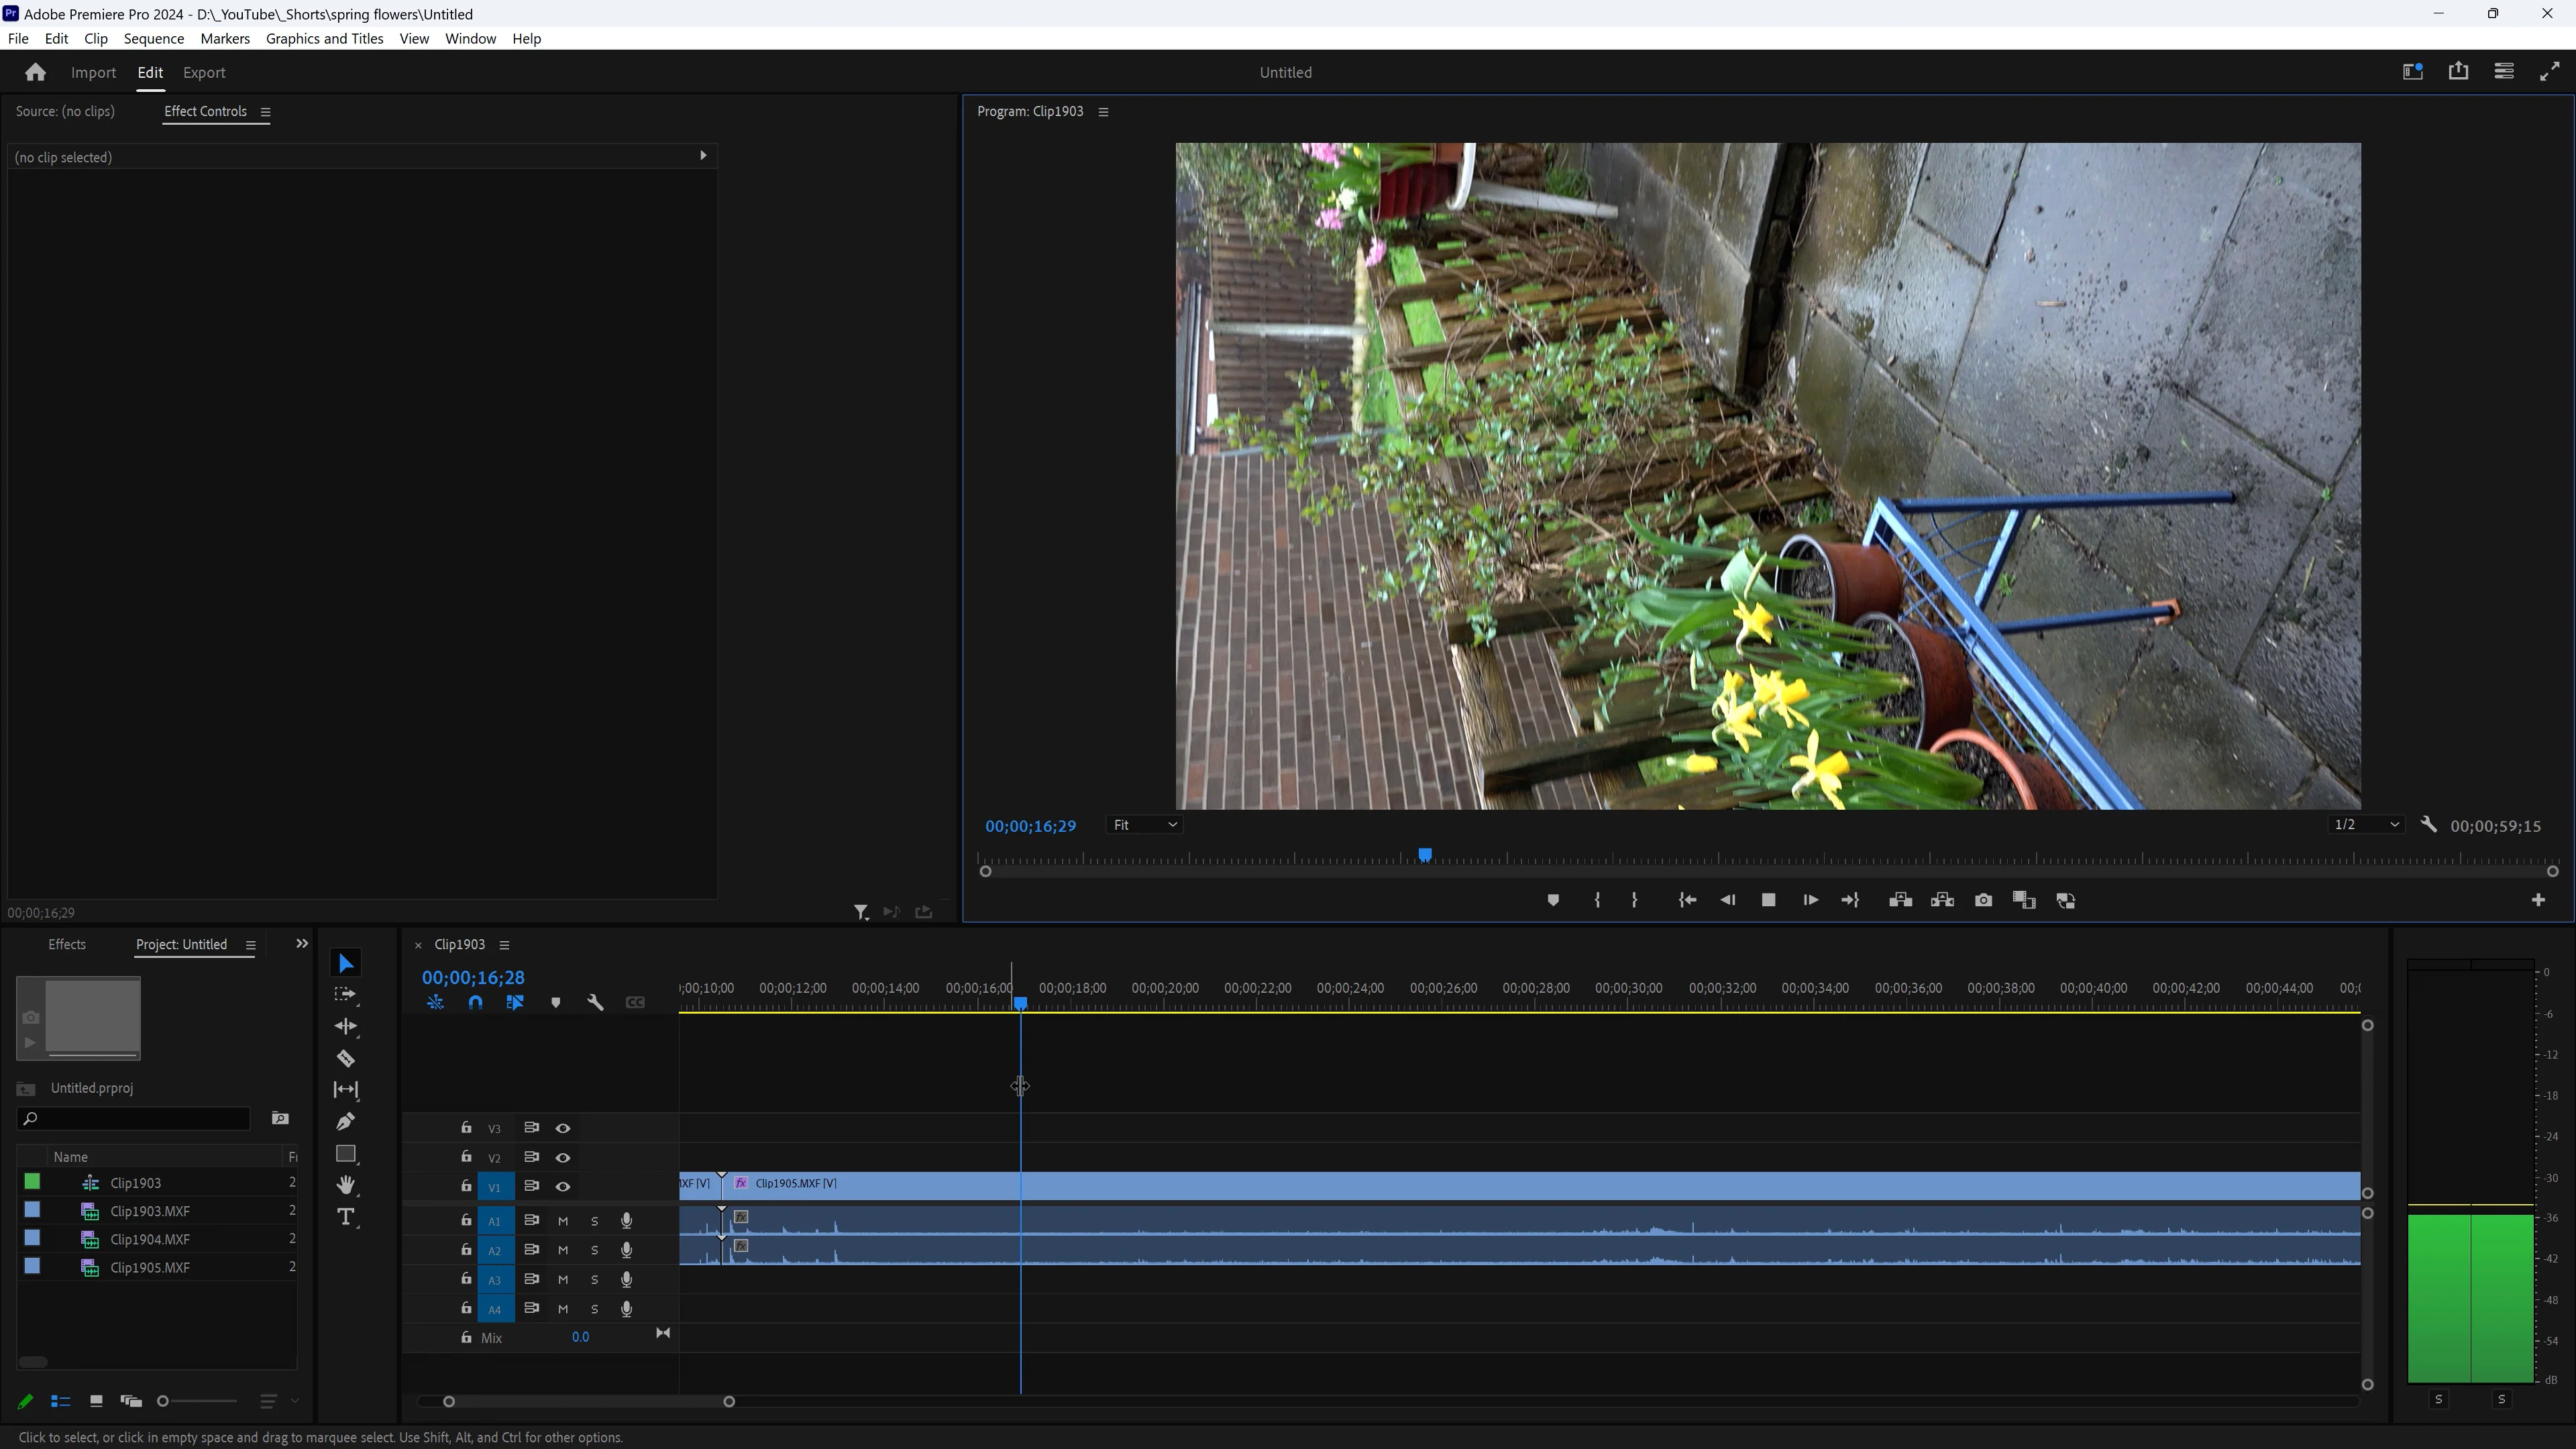Add a marker in the Program monitor
The width and height of the screenshot is (2576, 1449).
(x=1553, y=900)
